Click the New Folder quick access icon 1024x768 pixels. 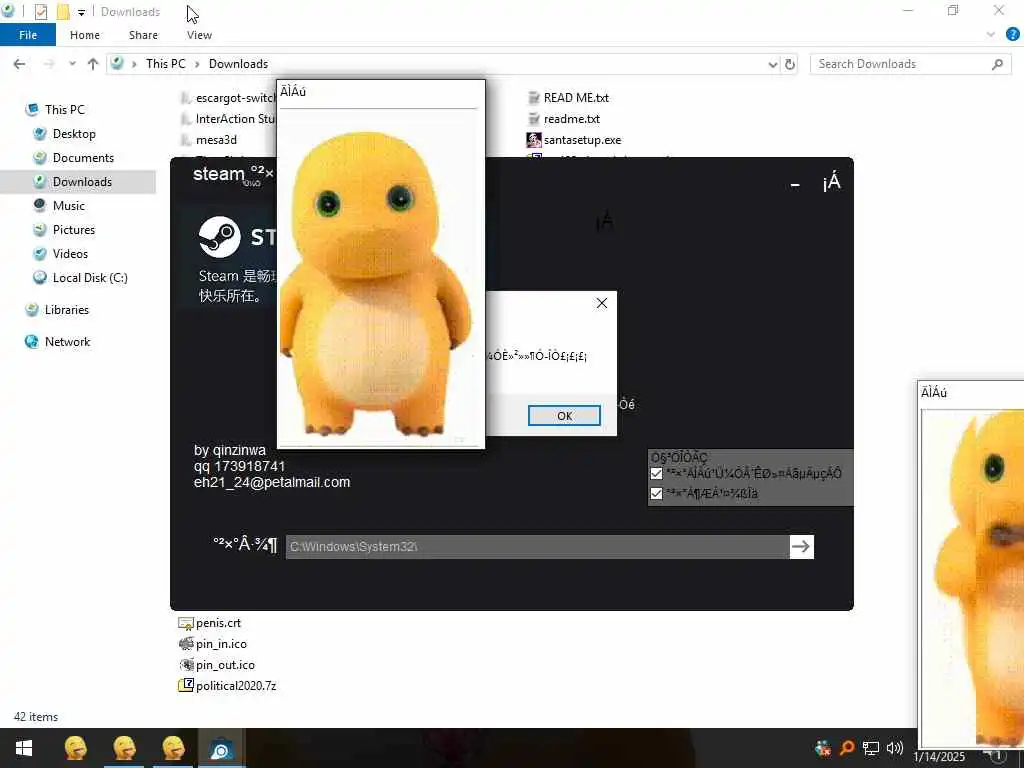[63, 12]
